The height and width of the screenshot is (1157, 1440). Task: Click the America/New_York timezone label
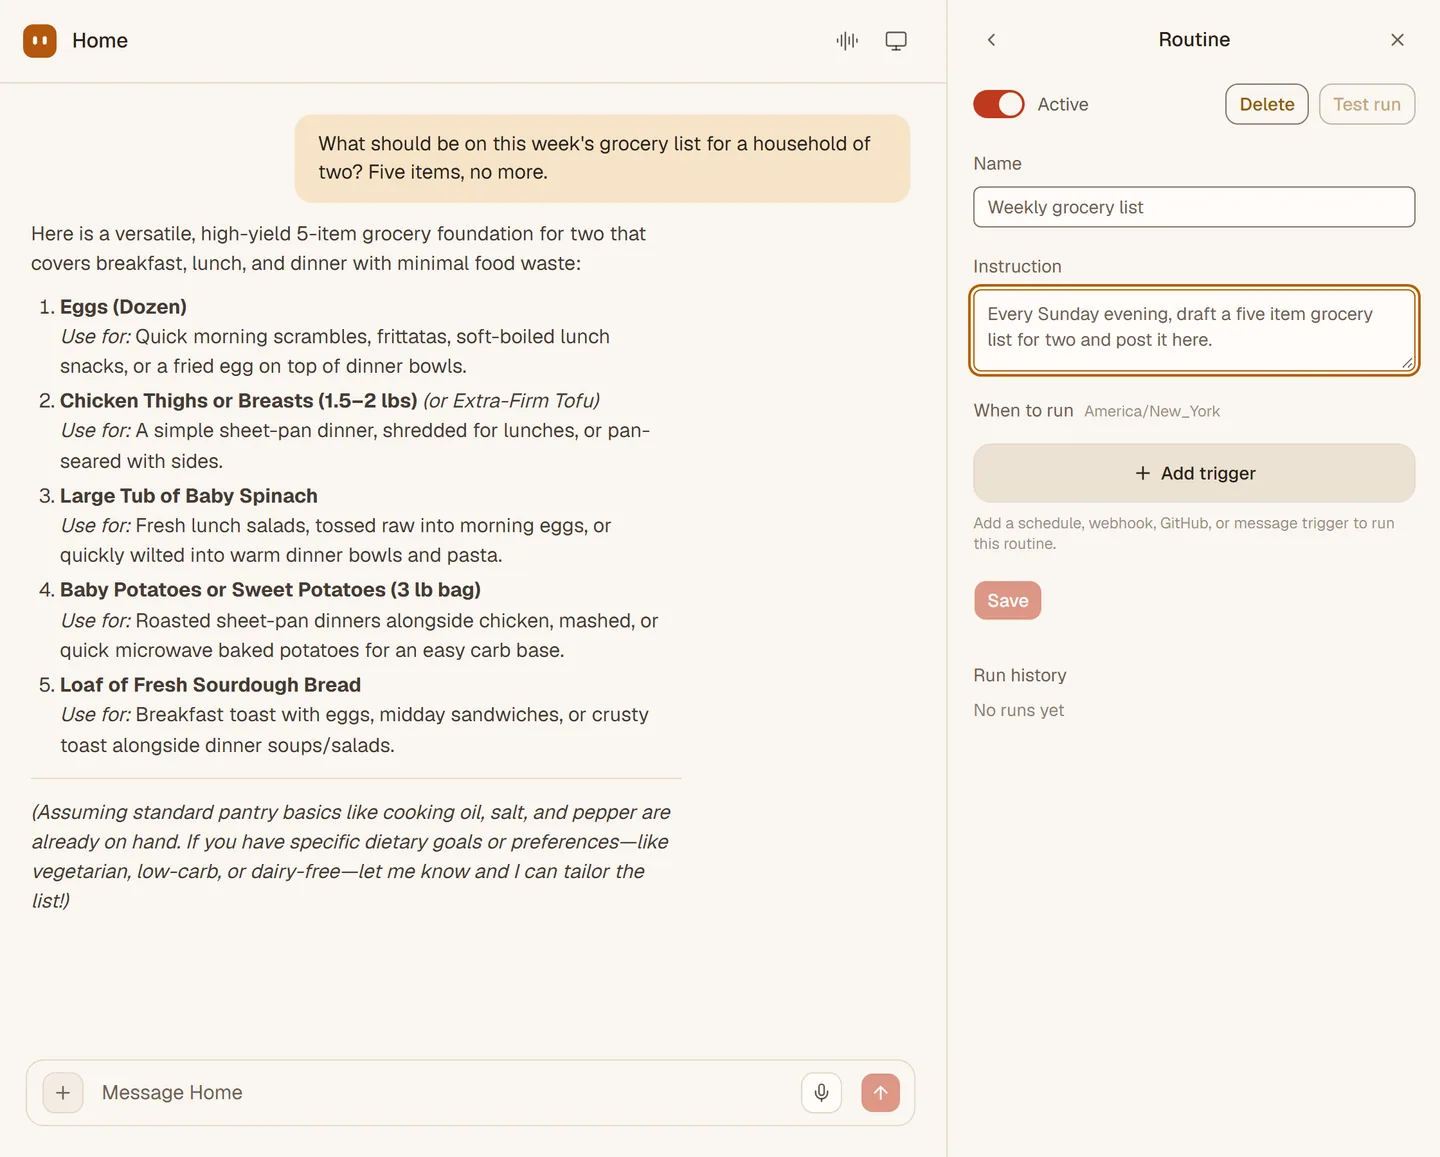tap(1152, 411)
